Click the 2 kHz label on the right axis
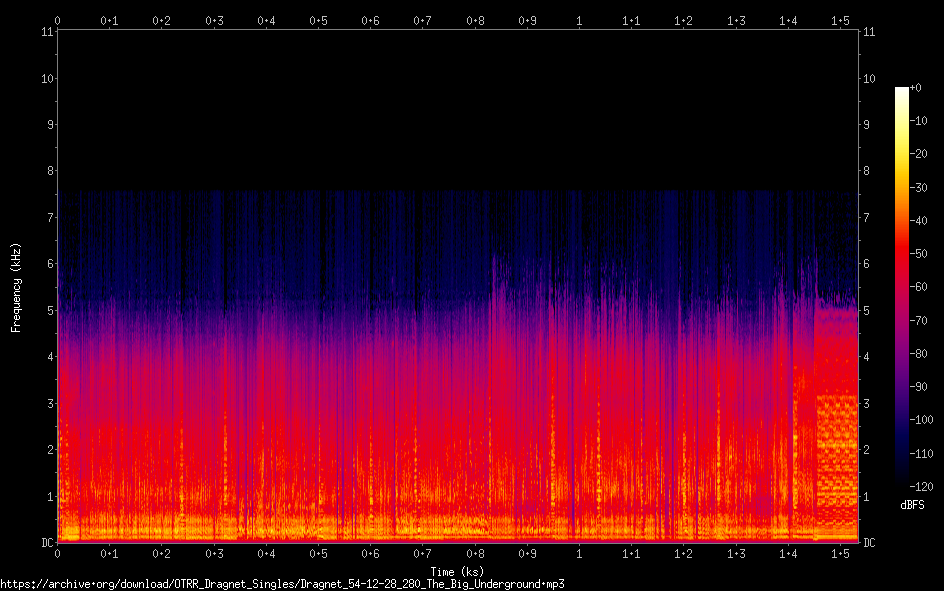Image resolution: width=944 pixels, height=591 pixels. click(867, 450)
